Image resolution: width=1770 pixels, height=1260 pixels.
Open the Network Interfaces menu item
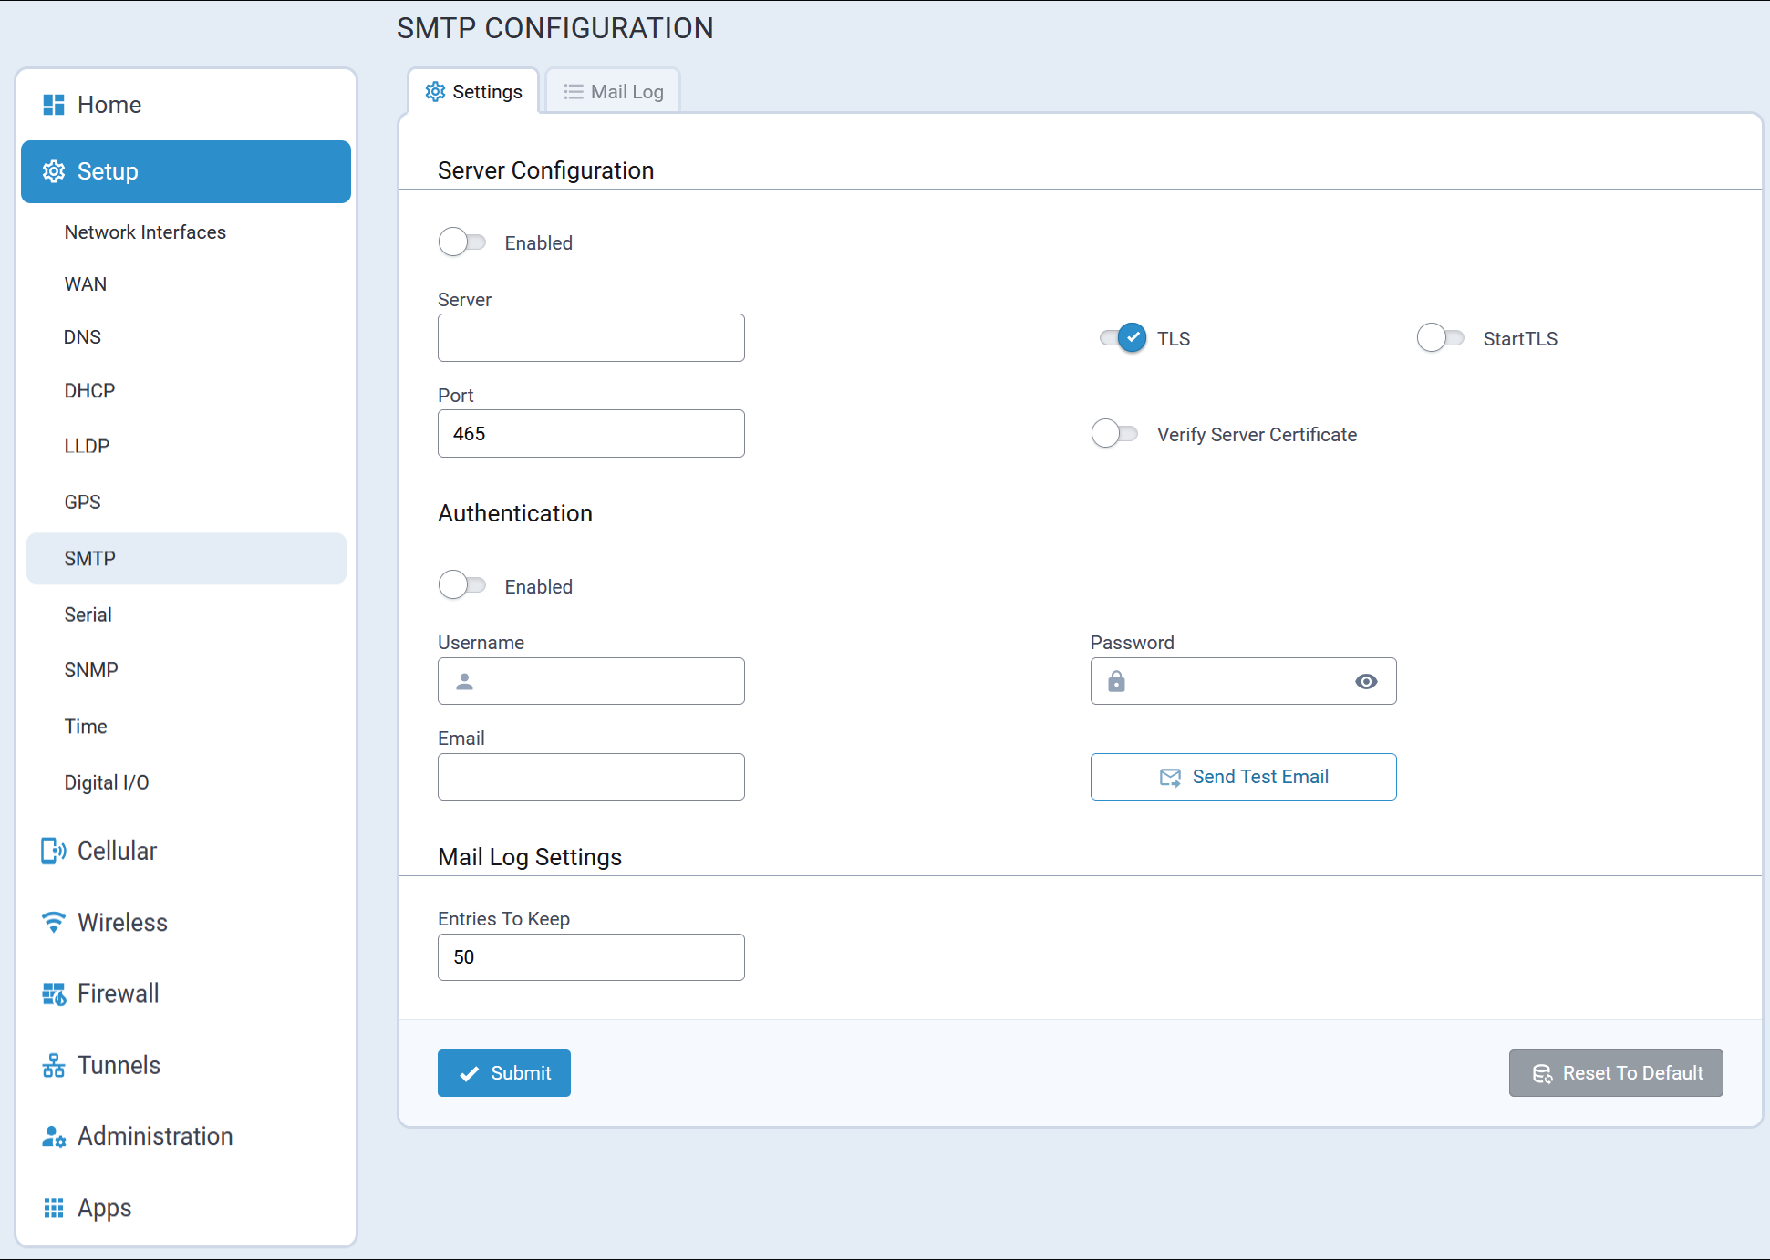(x=145, y=233)
